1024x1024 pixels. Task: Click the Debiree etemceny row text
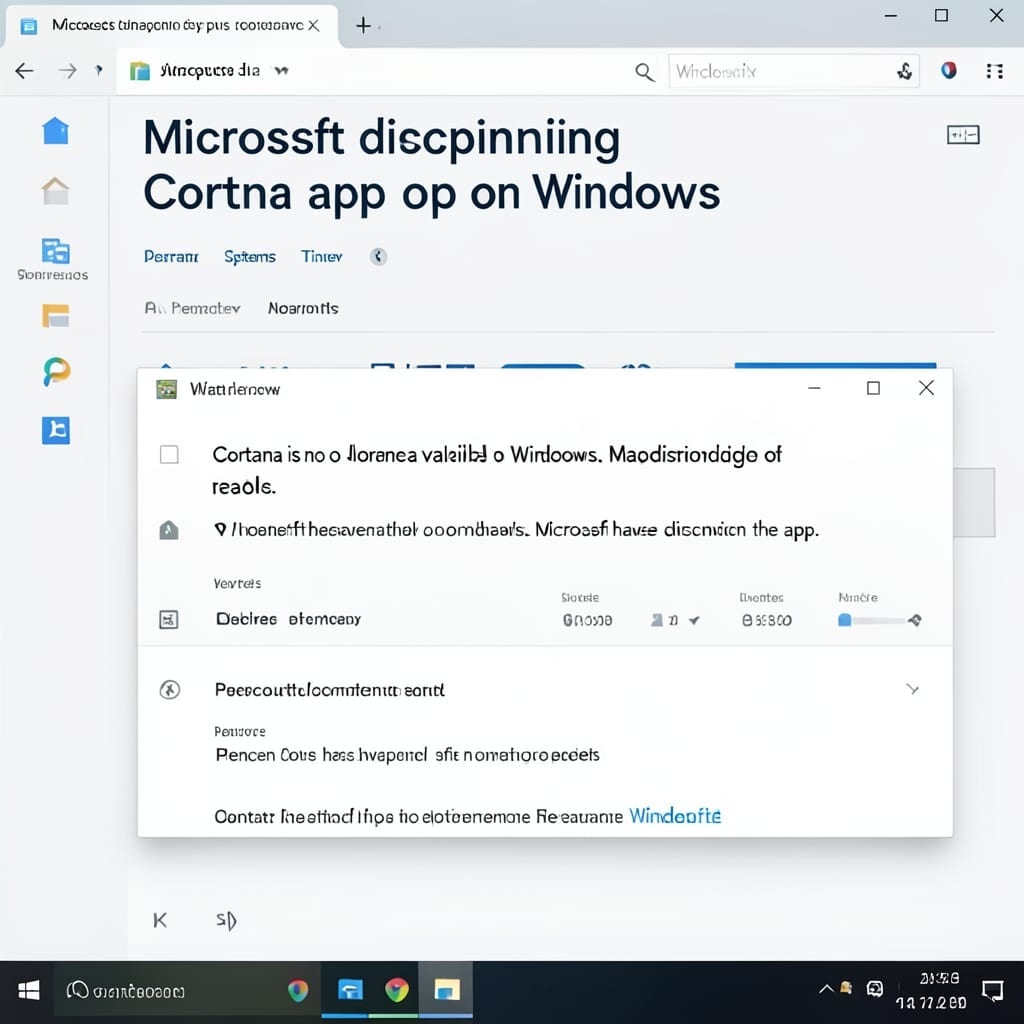pos(288,619)
